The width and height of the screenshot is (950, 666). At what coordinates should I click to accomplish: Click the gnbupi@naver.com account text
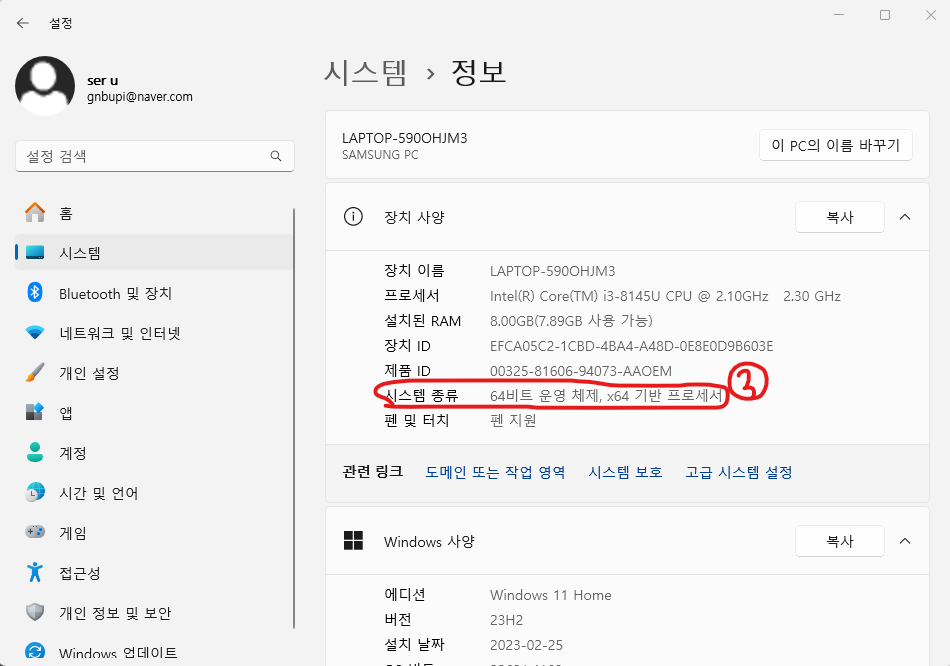[140, 97]
